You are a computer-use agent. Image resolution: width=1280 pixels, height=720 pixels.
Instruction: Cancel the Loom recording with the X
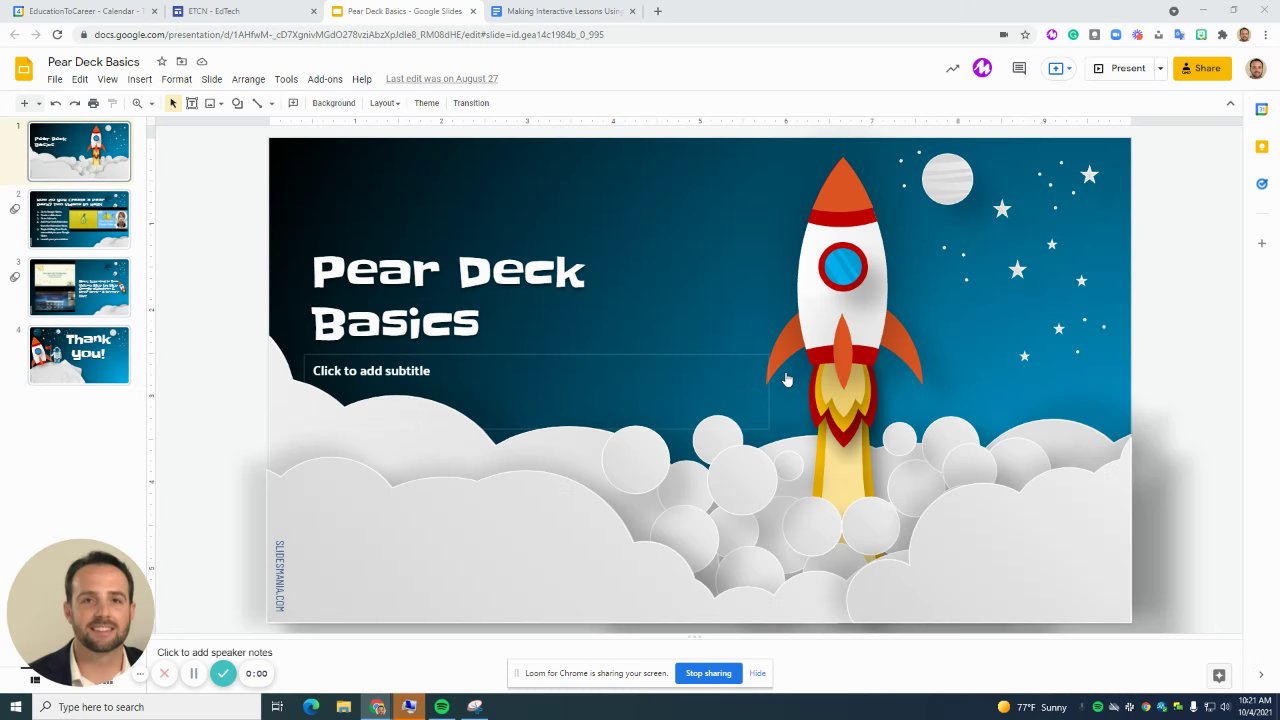click(x=165, y=674)
